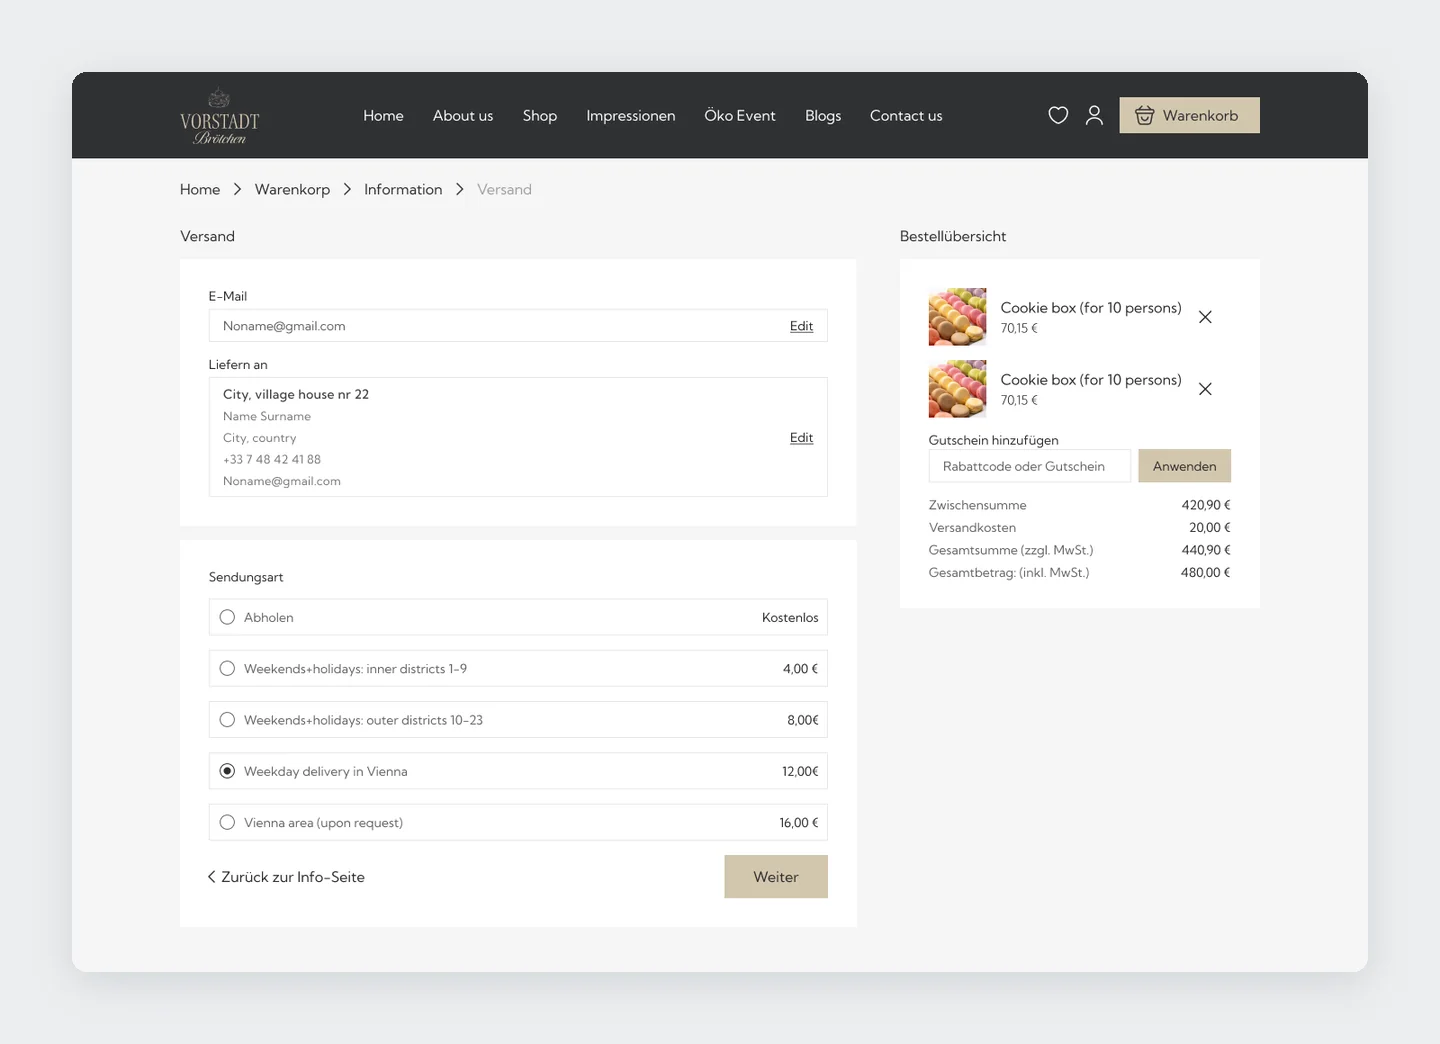Screen dimensions: 1440x1044
Task: Open About us page
Action: pyautogui.click(x=463, y=115)
